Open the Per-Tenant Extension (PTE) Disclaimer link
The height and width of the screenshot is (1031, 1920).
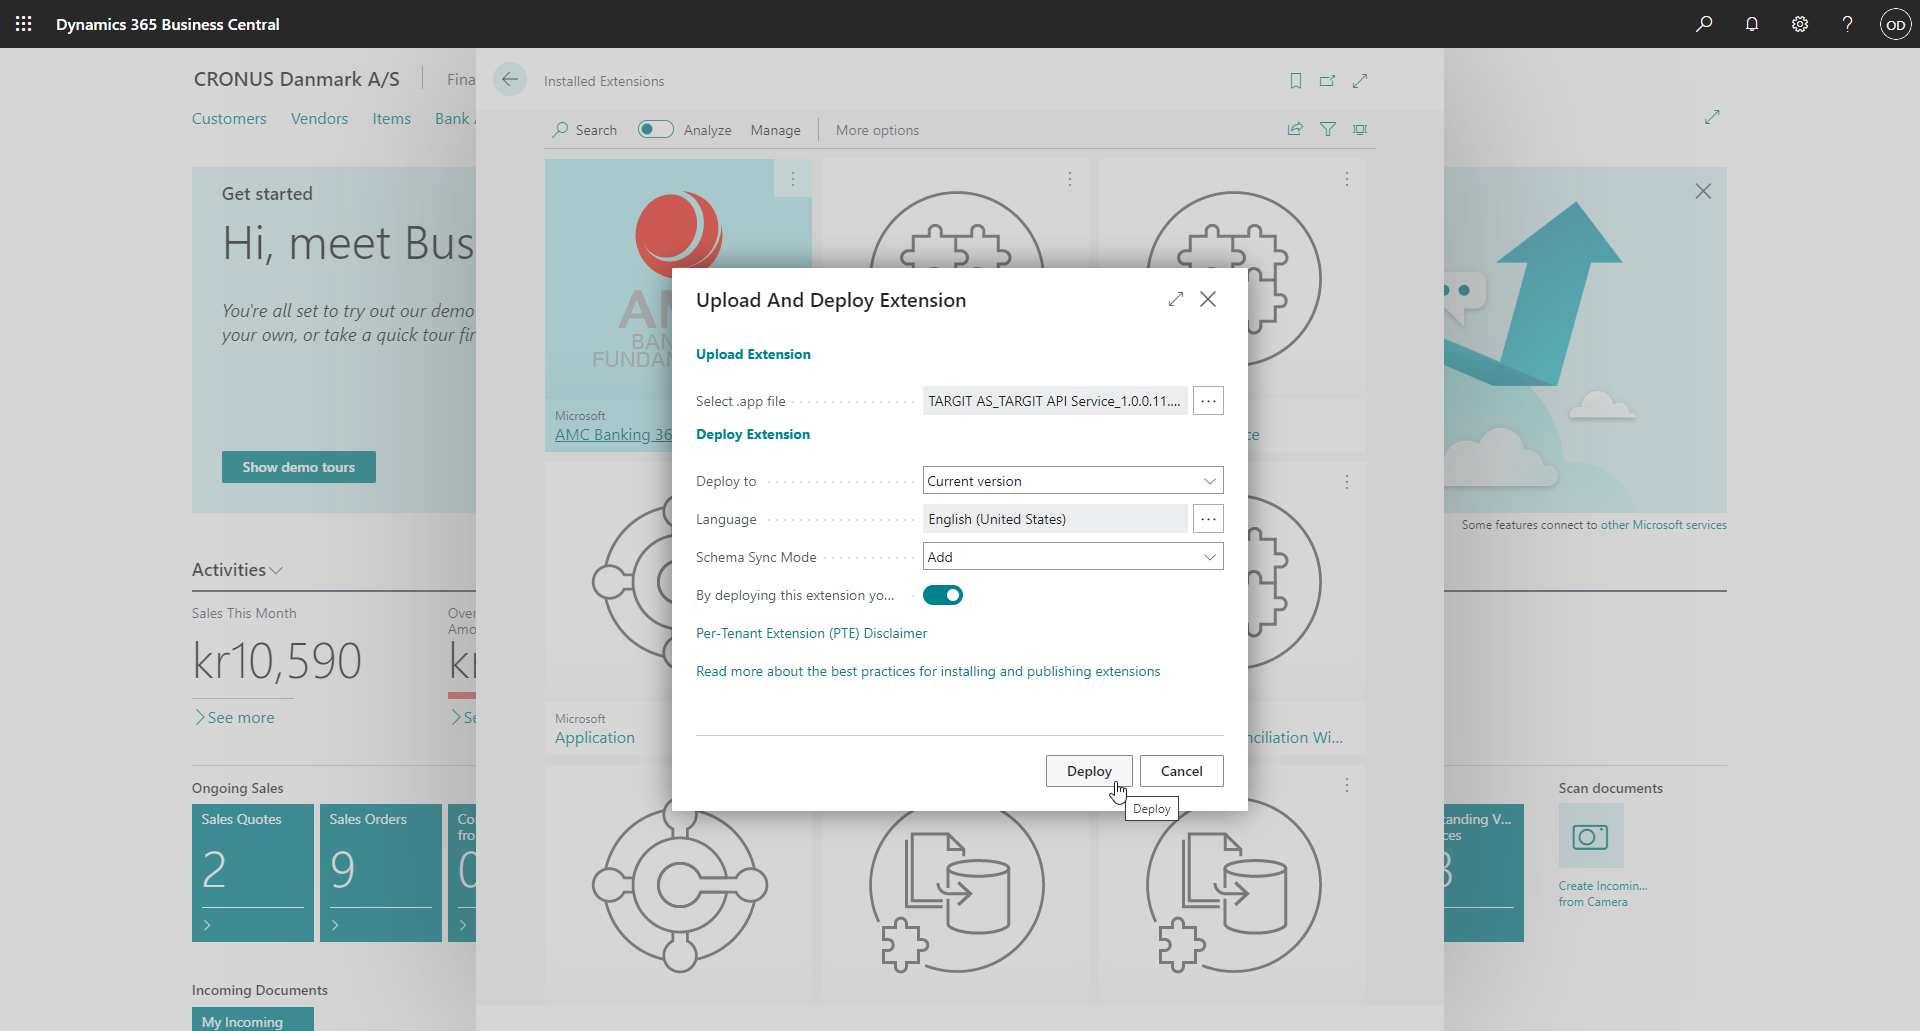(x=811, y=633)
